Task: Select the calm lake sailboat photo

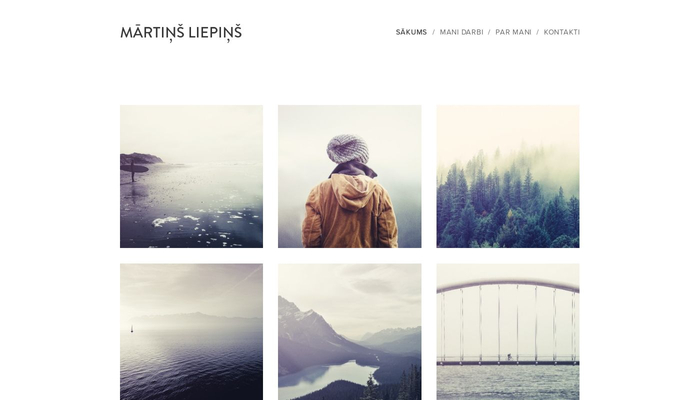Action: 192,332
